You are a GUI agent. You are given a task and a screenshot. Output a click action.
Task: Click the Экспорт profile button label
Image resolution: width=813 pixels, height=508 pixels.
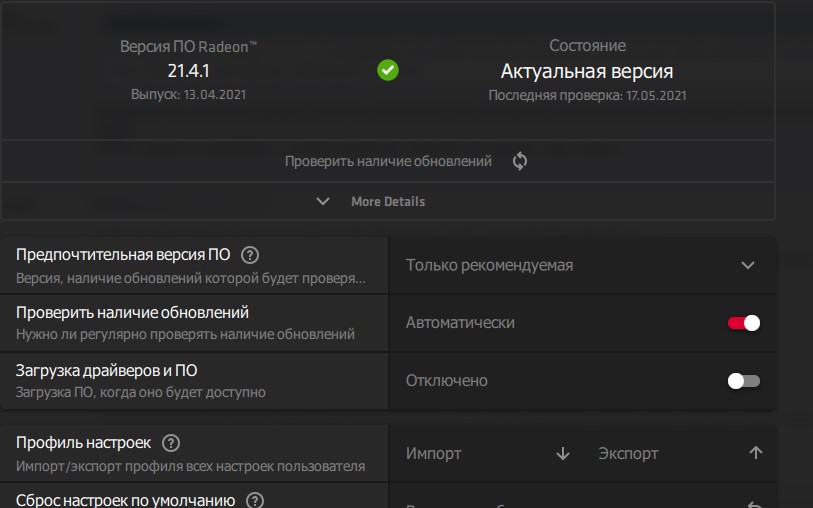(x=628, y=453)
